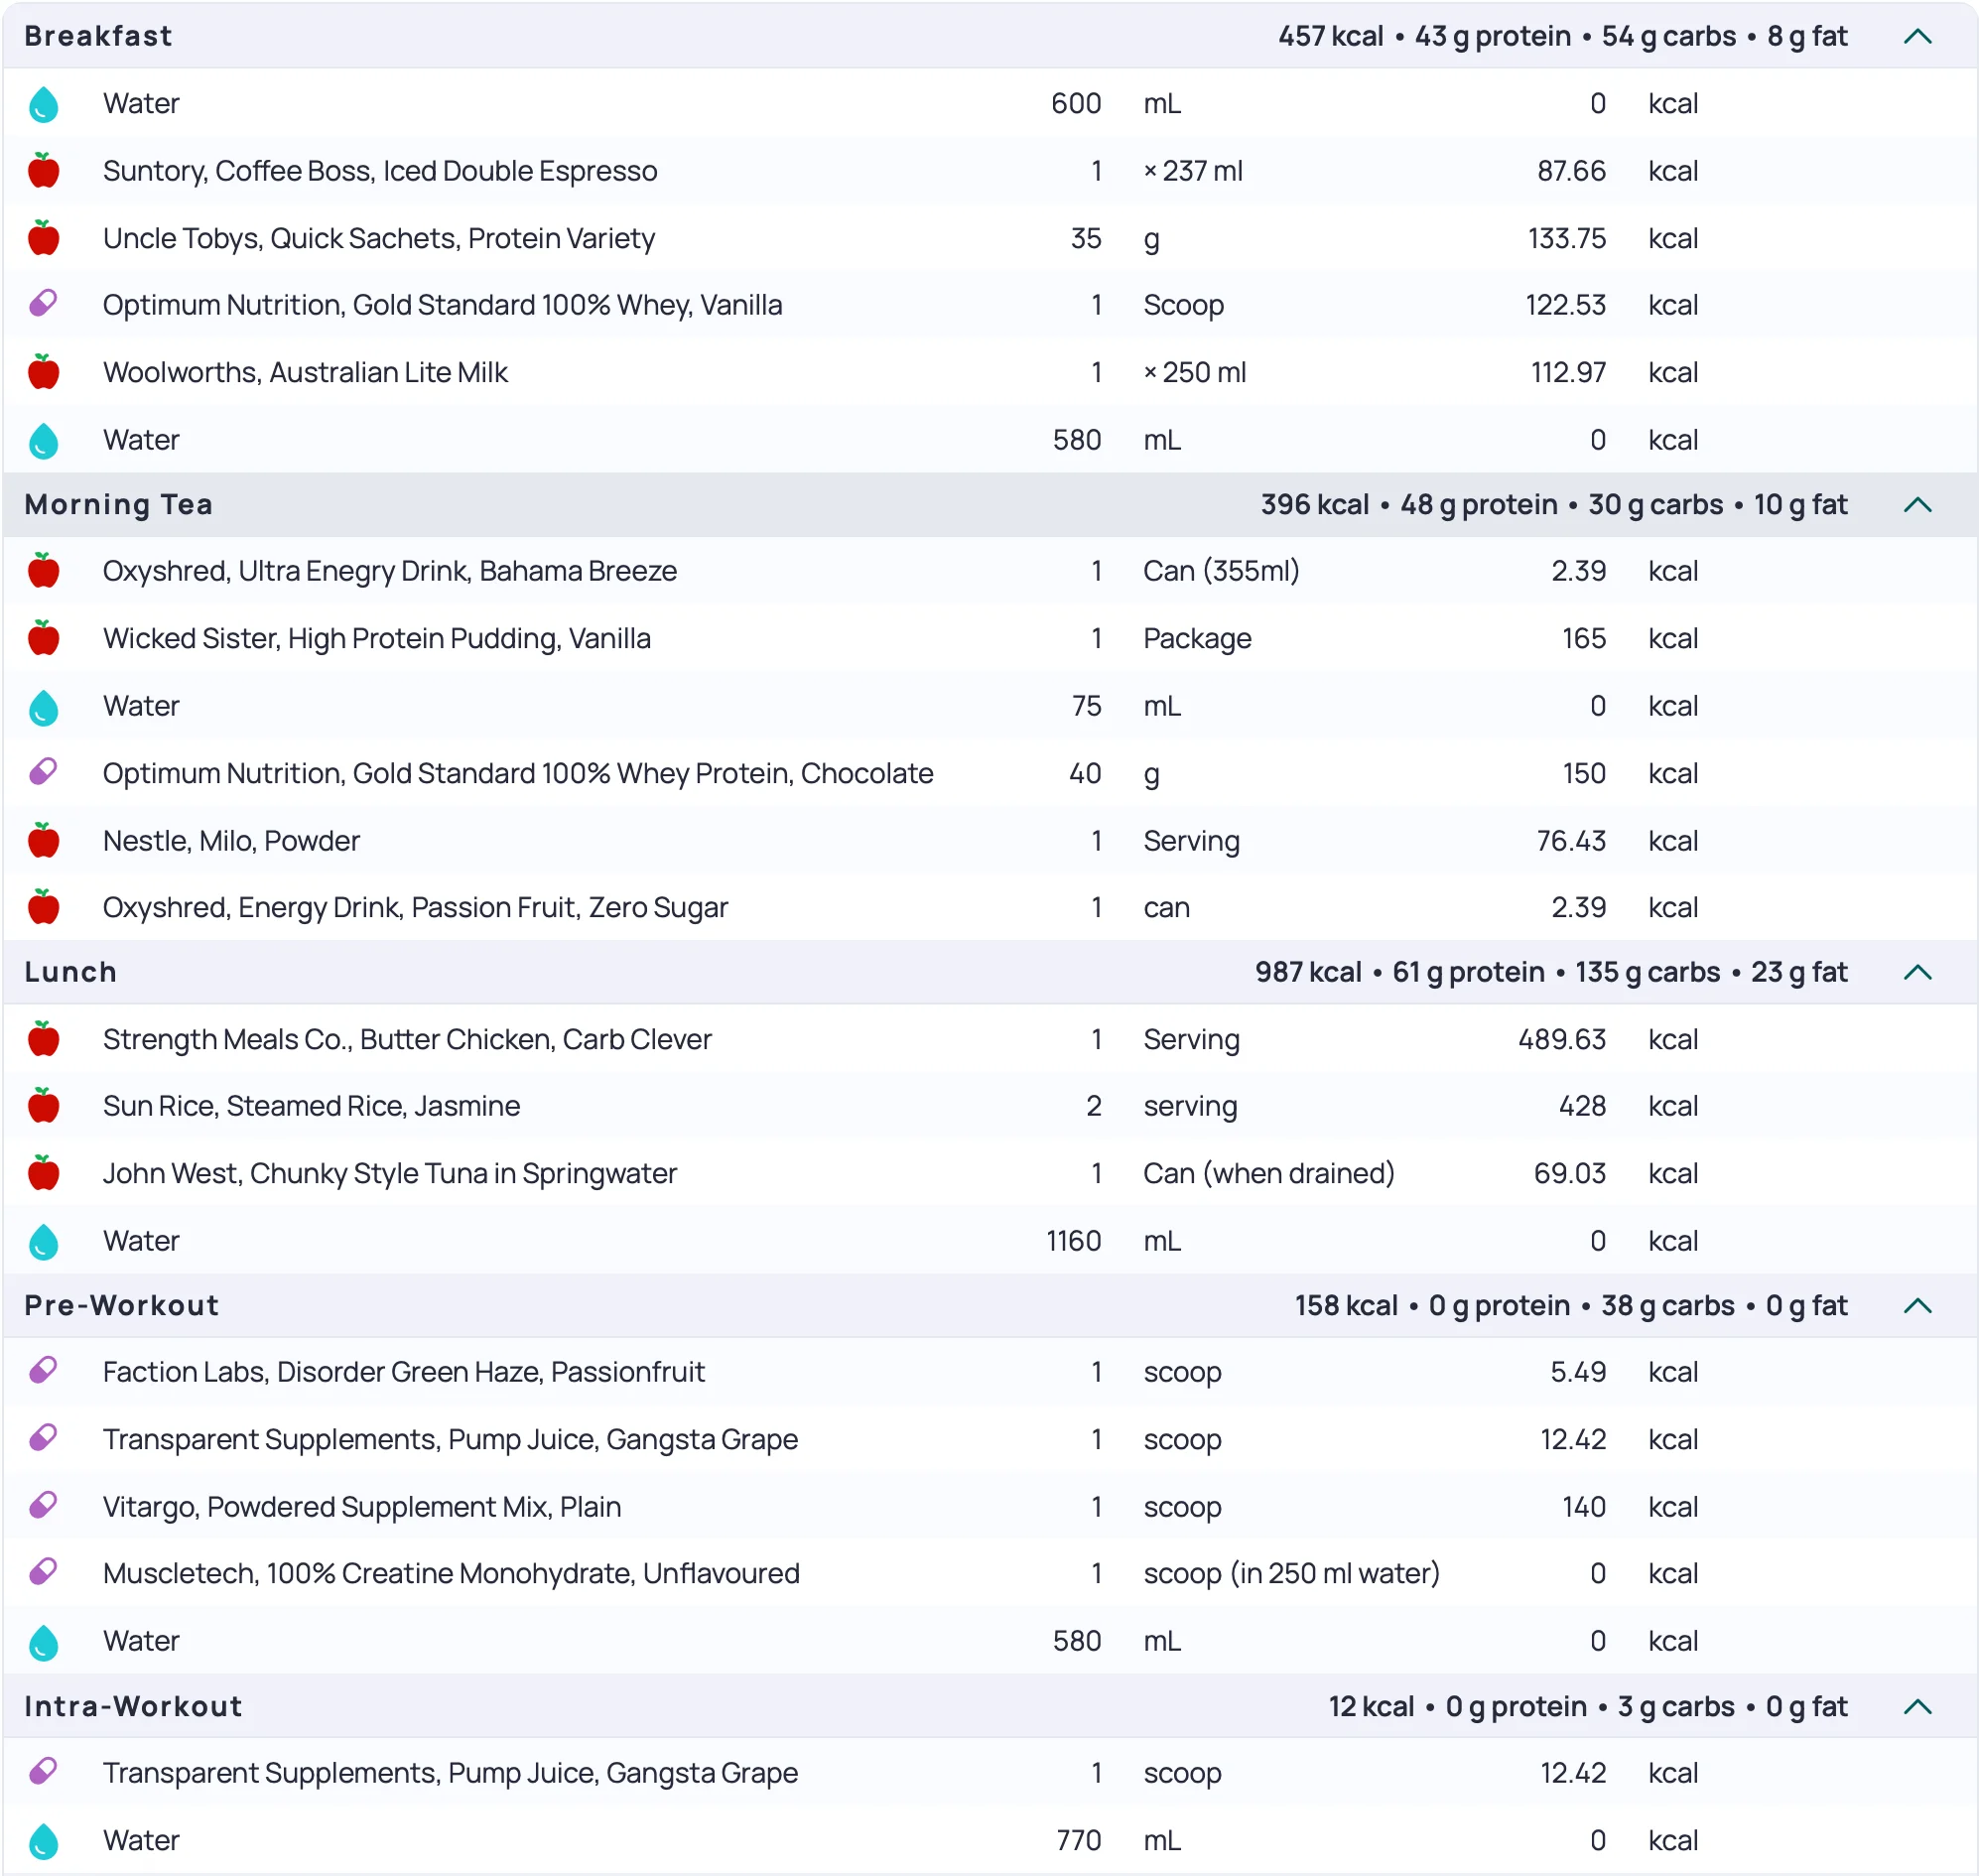Click apple icon beside Wicked Sister Pudding
This screenshot has height=1876, width=1979.
(43, 638)
